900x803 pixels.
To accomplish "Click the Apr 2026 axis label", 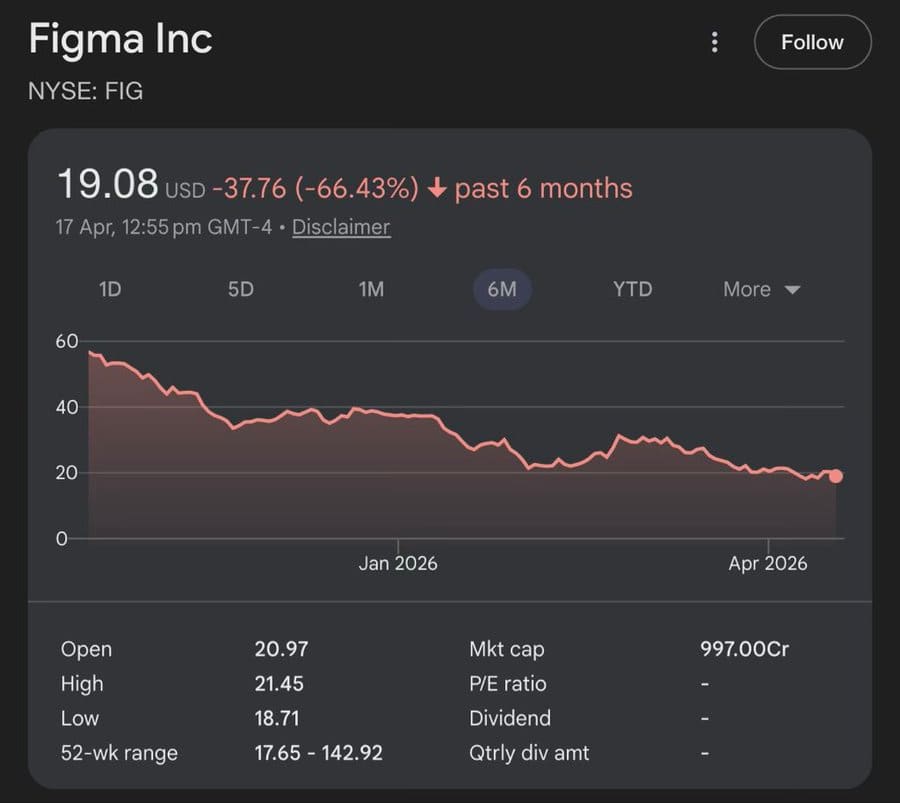I will pos(767,563).
